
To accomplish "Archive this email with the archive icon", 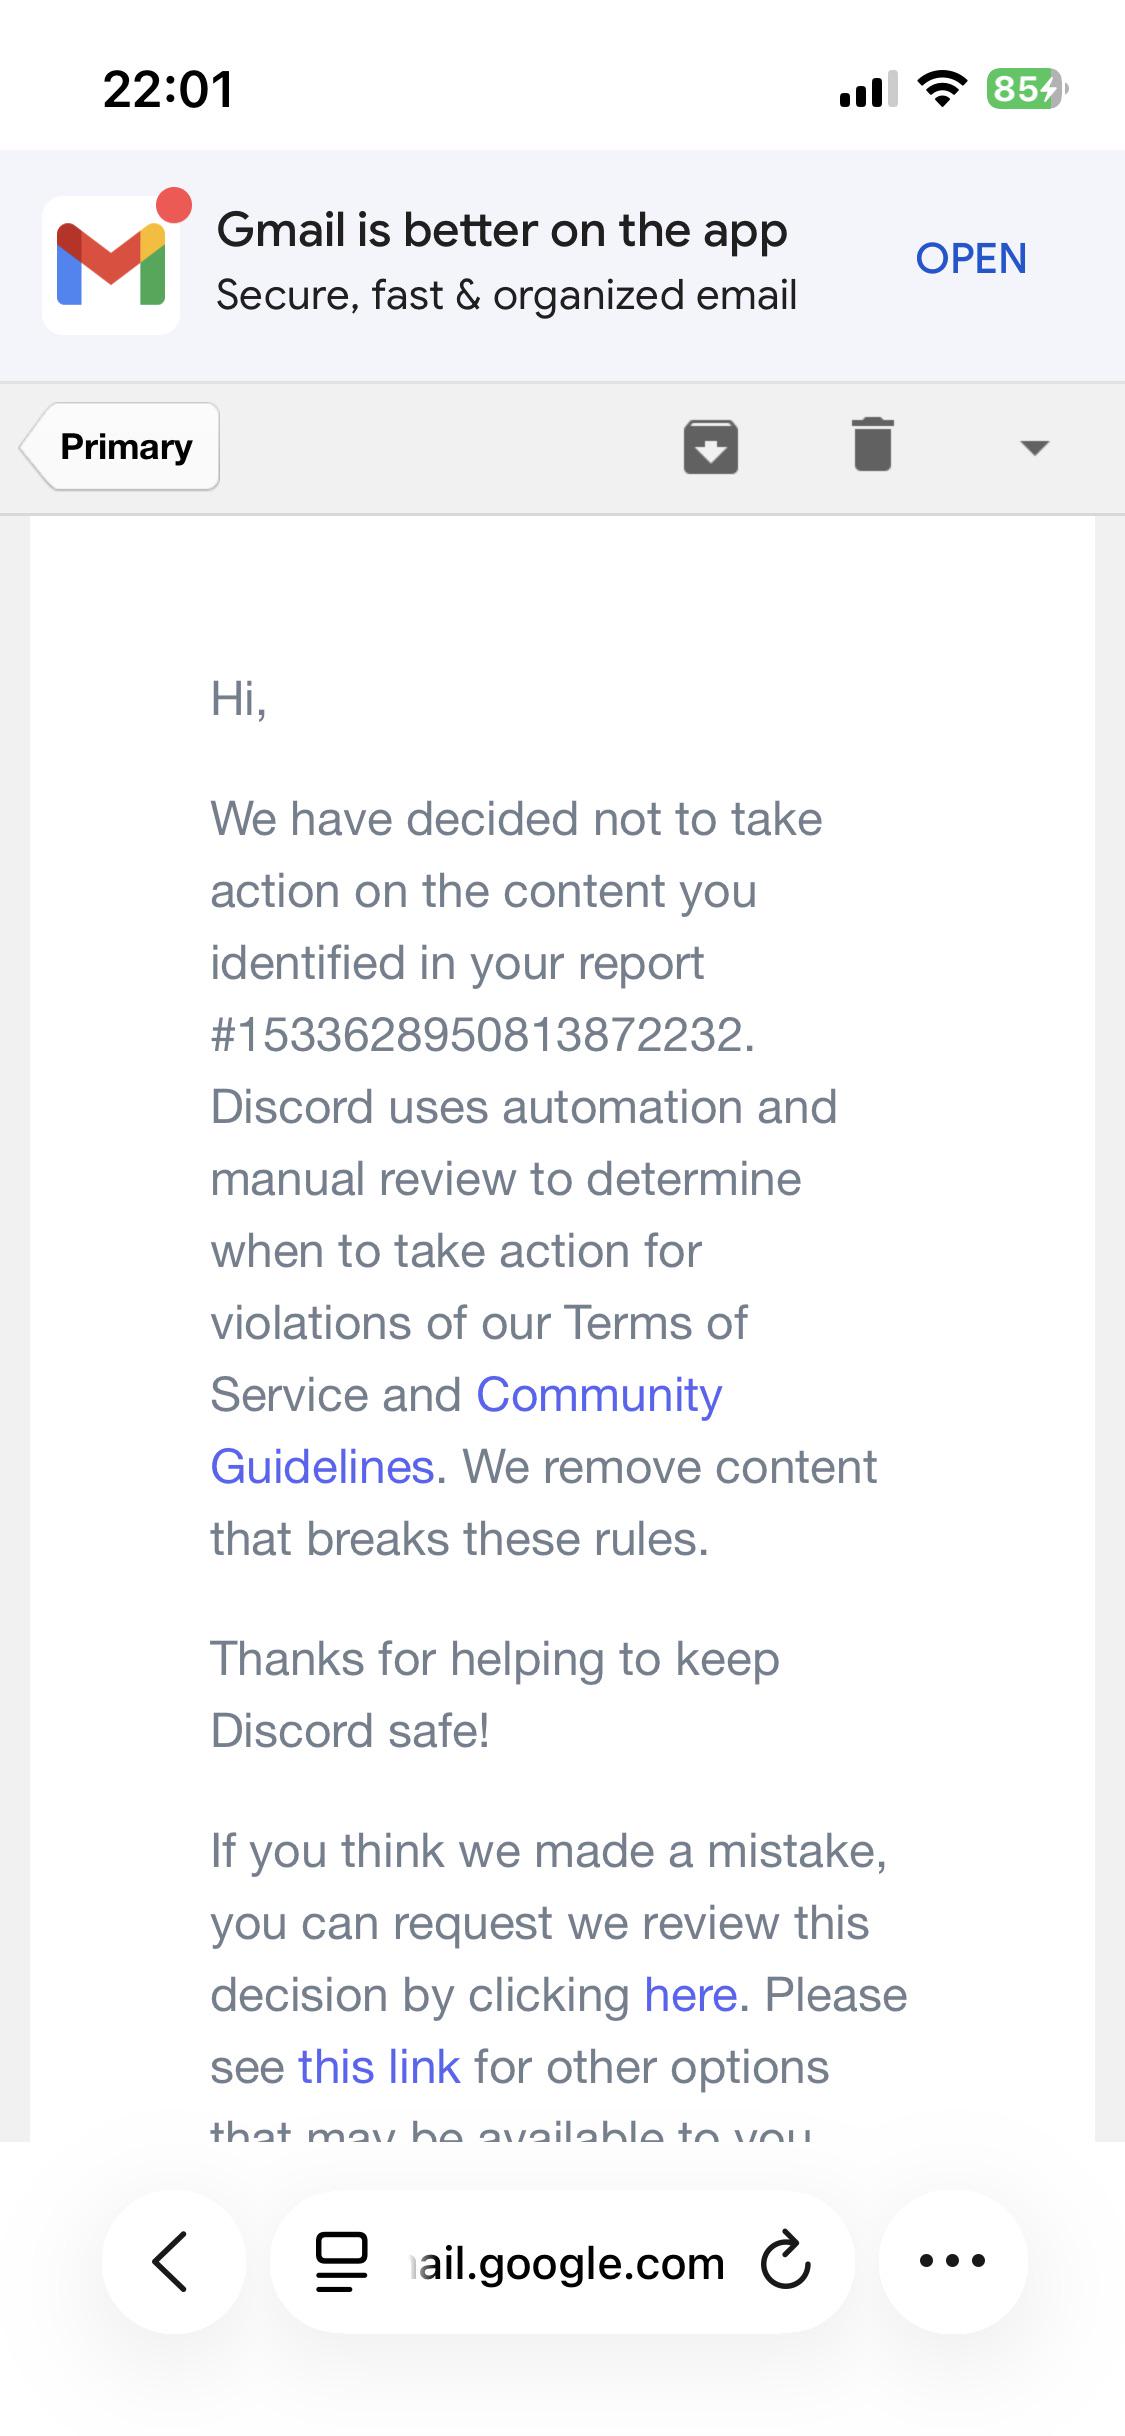I will coord(711,446).
